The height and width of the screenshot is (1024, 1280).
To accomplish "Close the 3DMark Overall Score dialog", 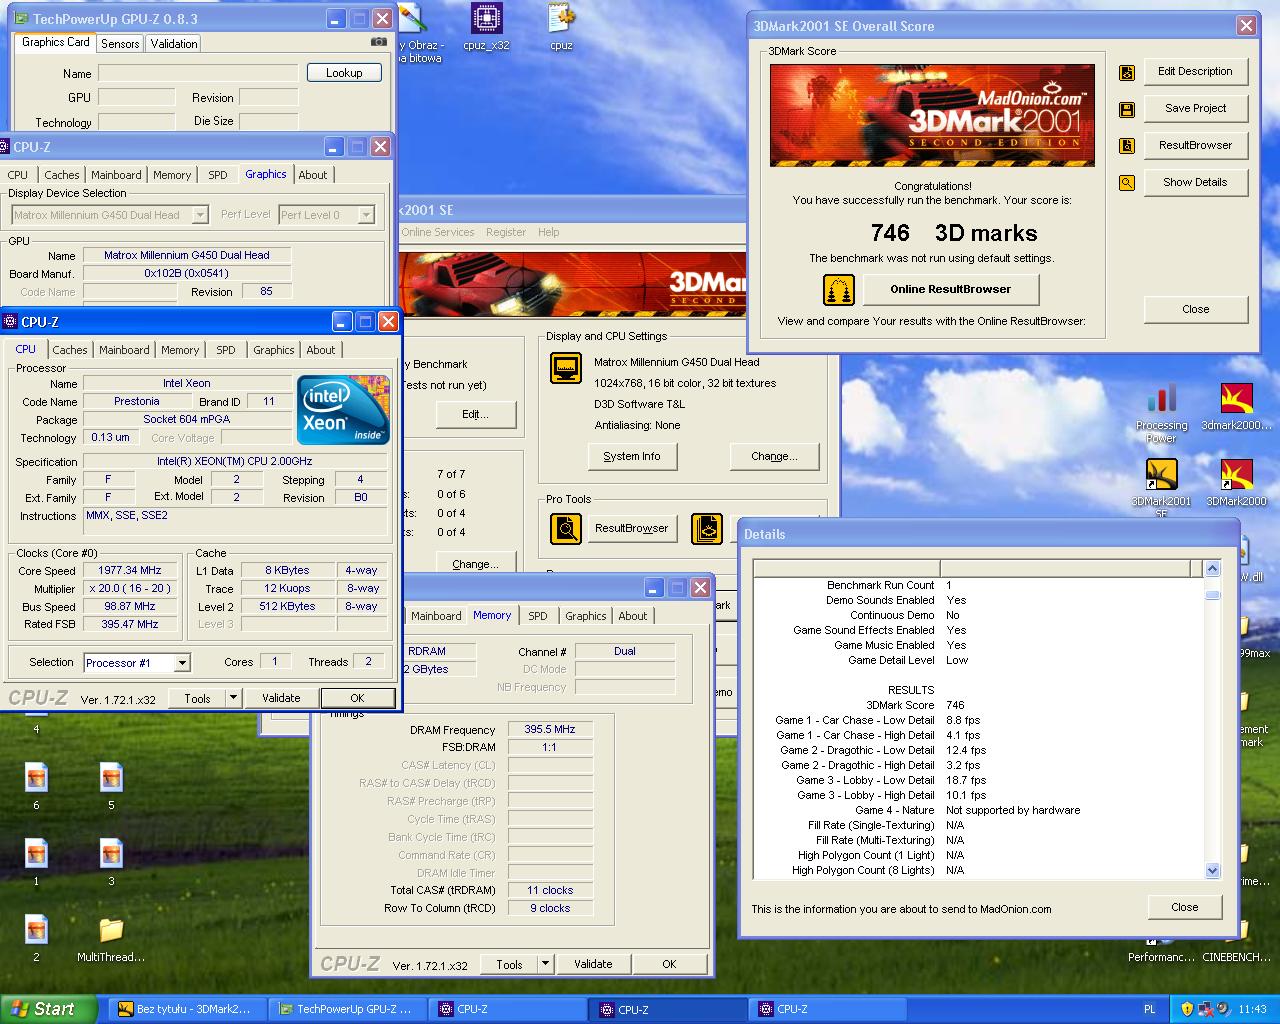I will click(1196, 310).
